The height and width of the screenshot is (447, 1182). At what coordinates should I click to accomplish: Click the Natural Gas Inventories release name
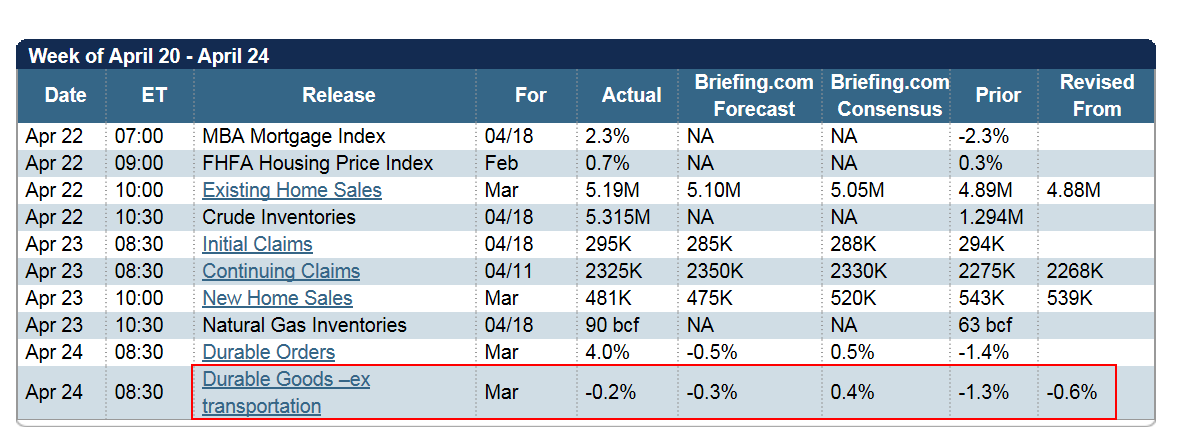(x=305, y=325)
